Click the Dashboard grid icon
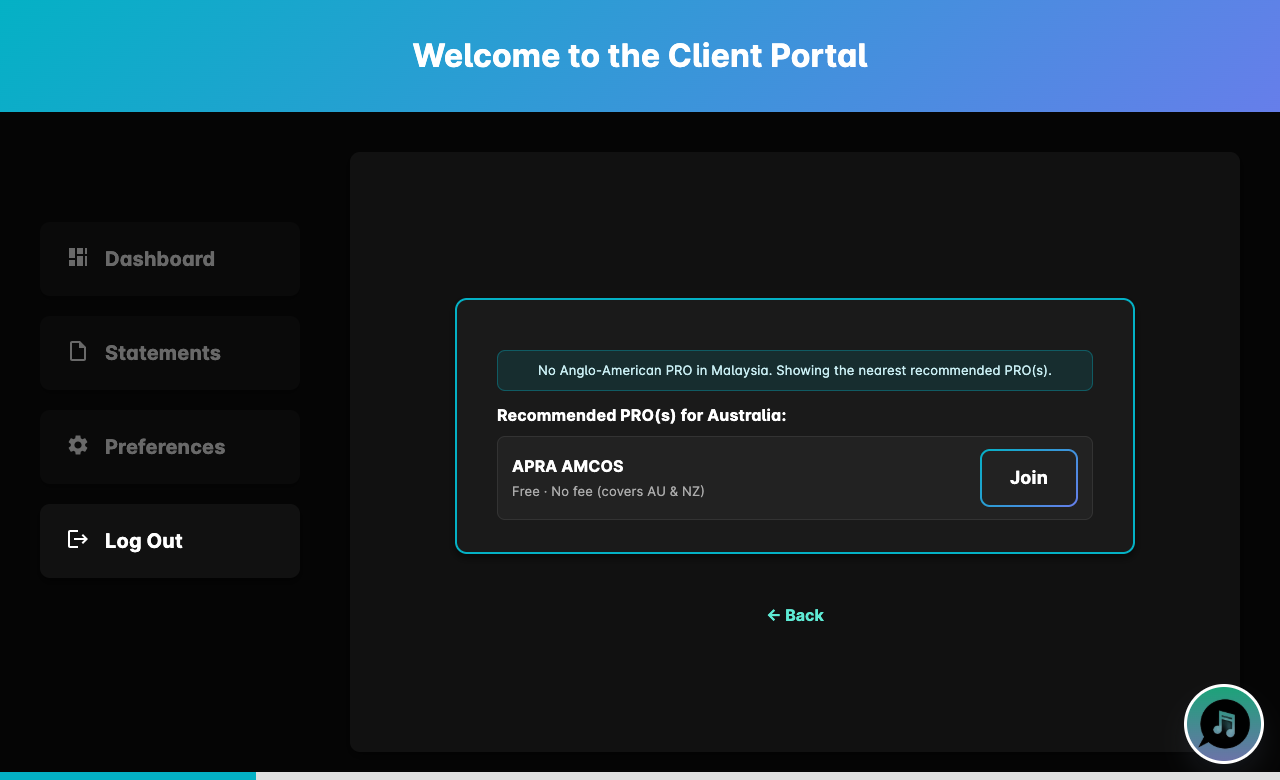1280x780 pixels. coord(78,258)
